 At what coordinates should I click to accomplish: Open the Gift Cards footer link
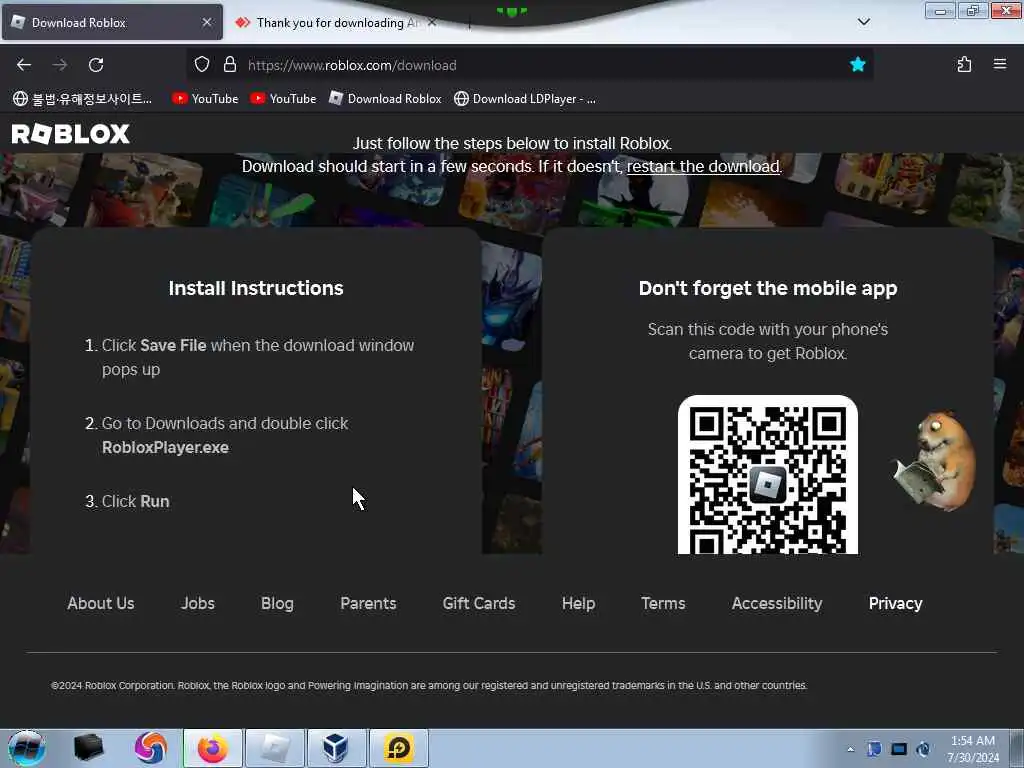pos(479,603)
